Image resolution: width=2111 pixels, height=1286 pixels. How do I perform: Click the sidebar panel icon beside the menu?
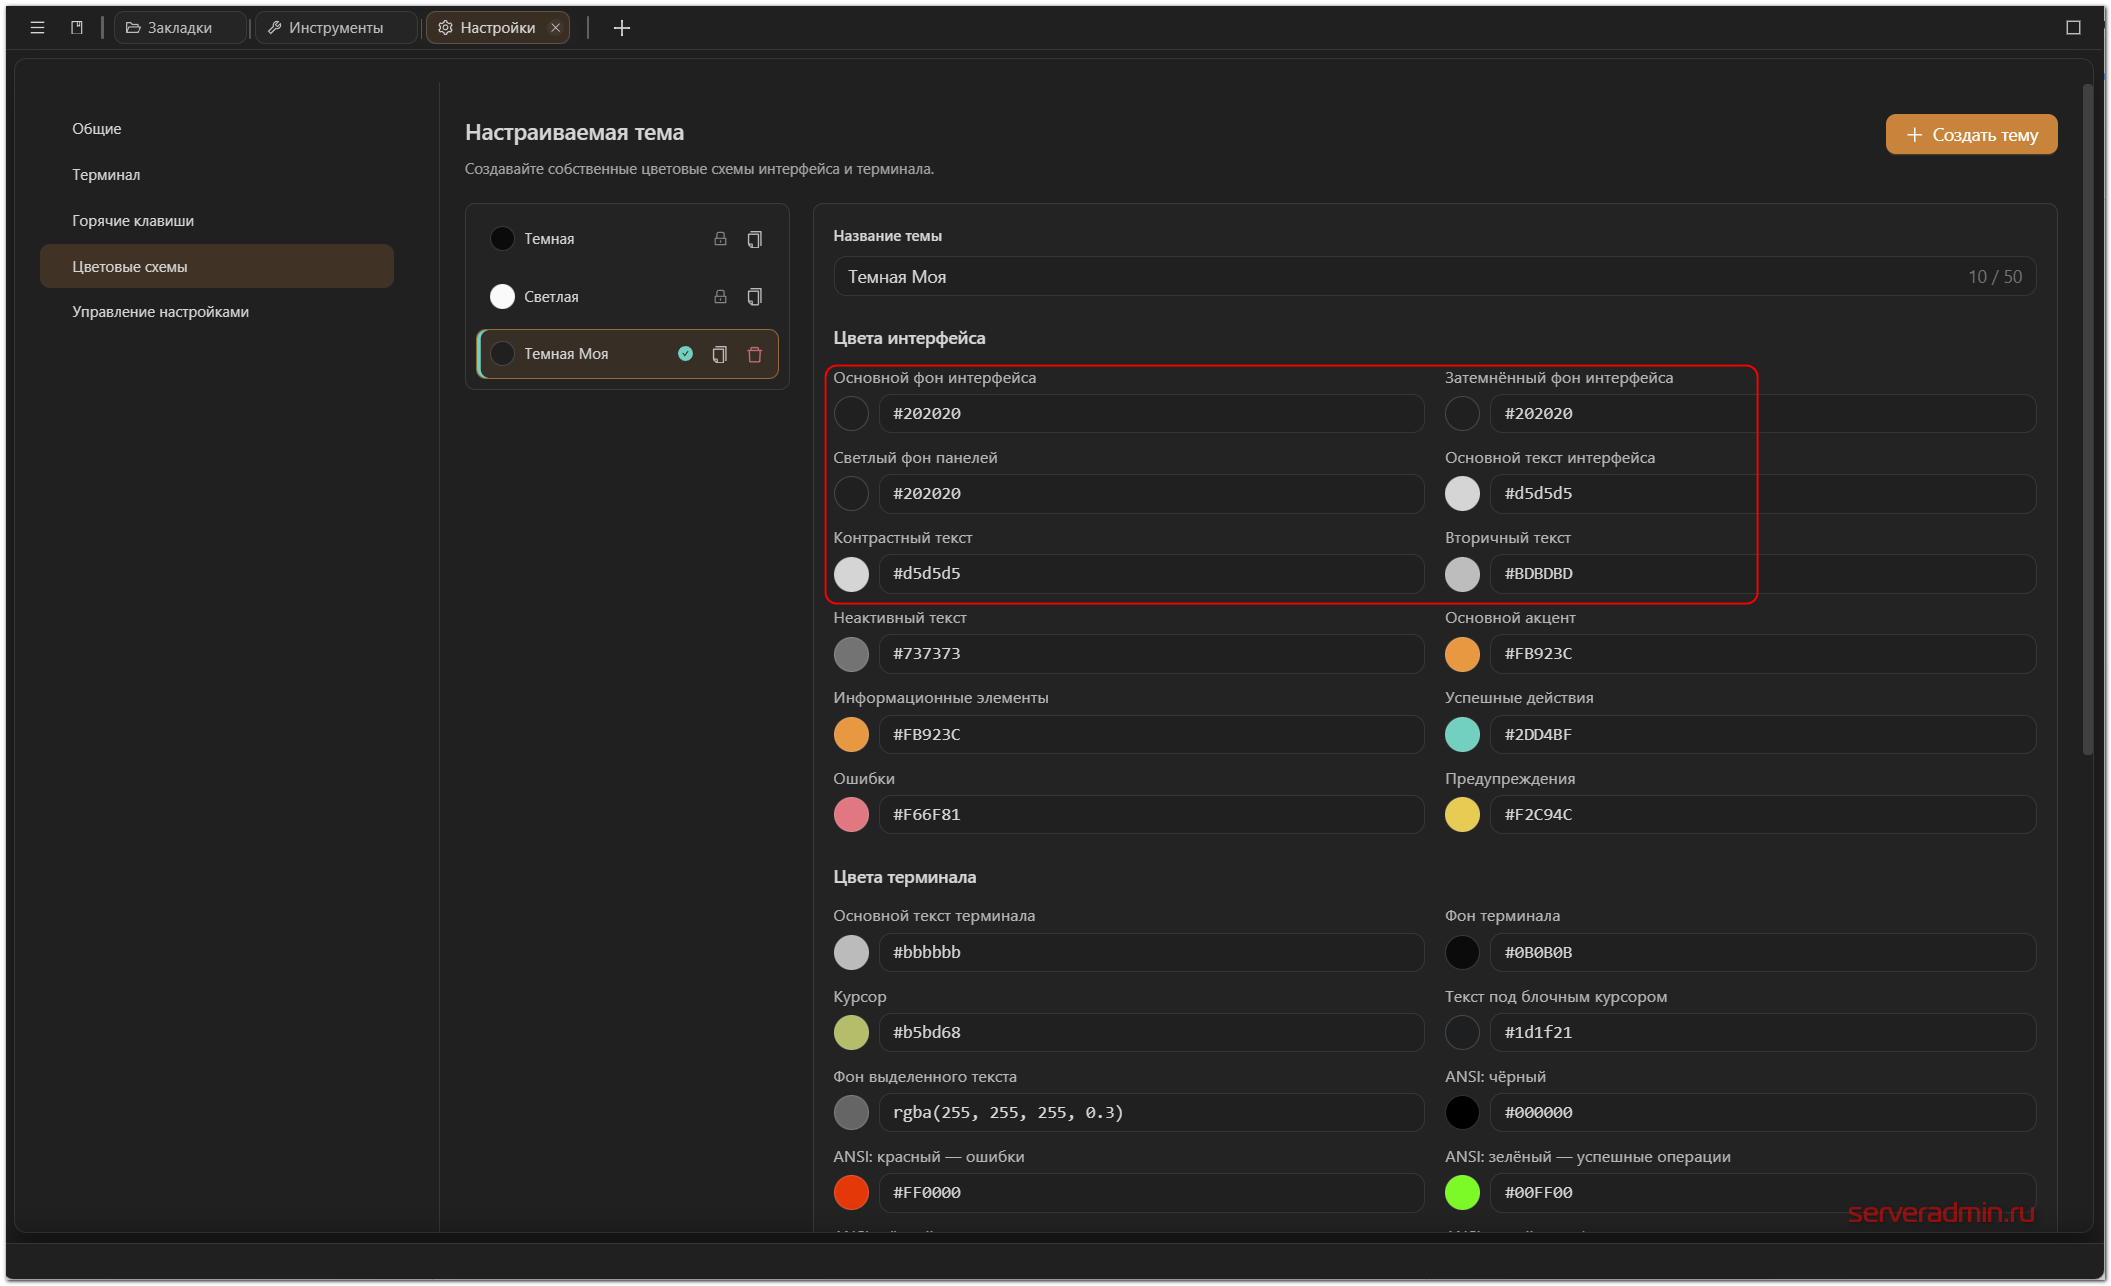click(77, 28)
